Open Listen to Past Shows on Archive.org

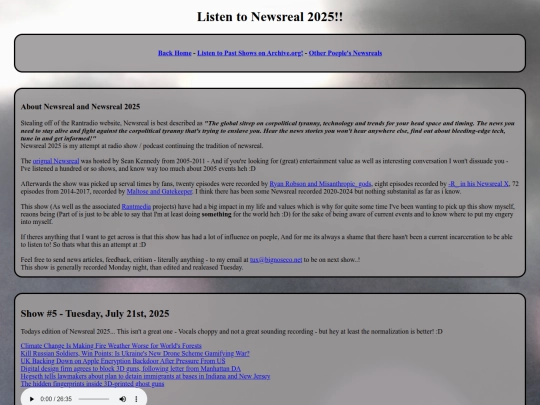[x=250, y=53]
